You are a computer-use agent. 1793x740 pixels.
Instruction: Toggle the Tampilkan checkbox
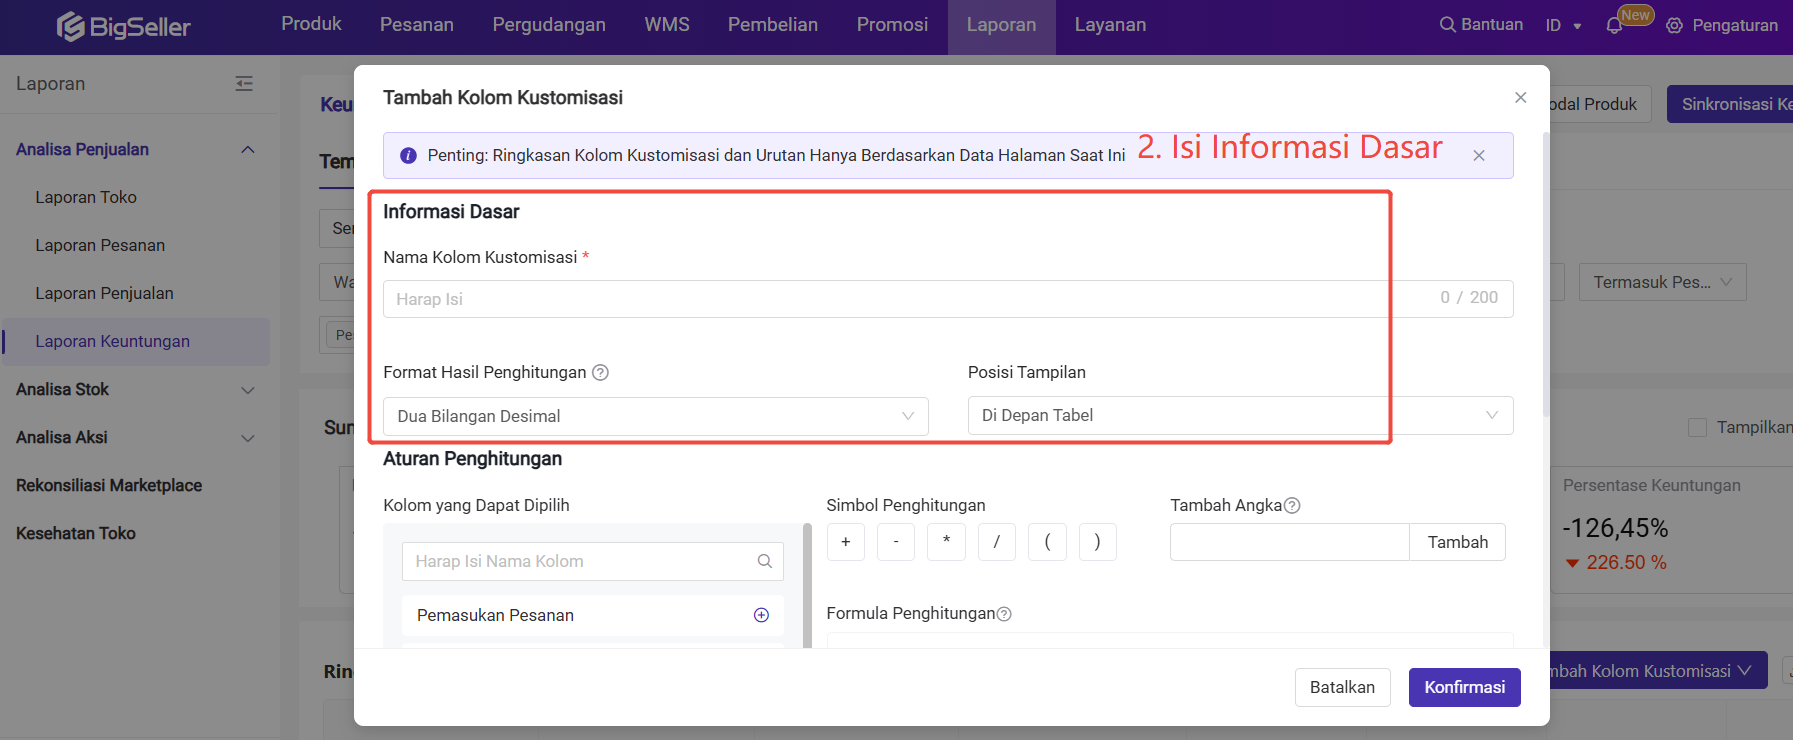pyautogui.click(x=1697, y=428)
